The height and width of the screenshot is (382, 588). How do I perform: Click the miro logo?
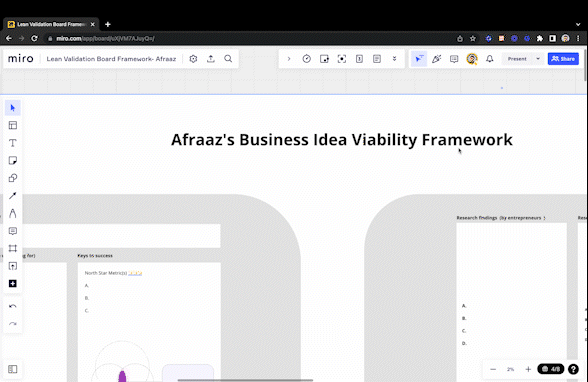(x=21, y=59)
